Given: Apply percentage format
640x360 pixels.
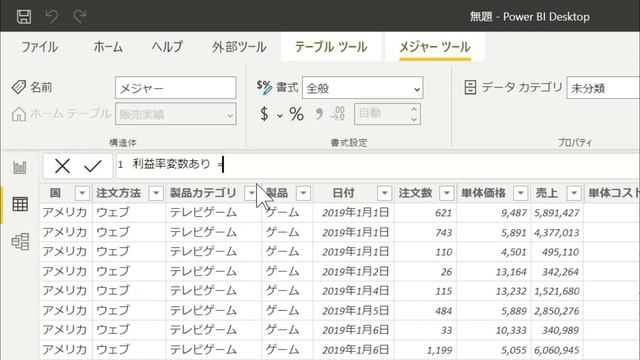Looking at the screenshot, I should [x=296, y=114].
